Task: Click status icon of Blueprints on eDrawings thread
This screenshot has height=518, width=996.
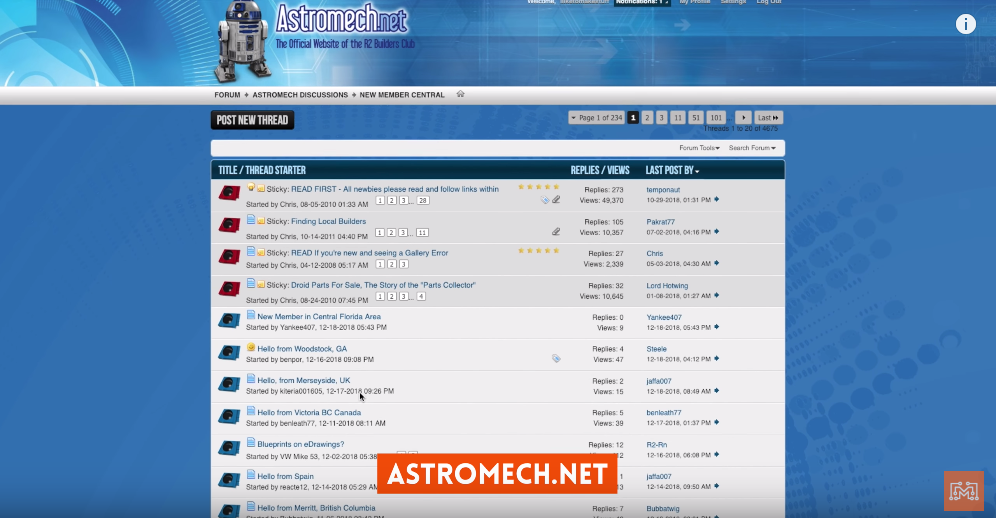Action: point(229,448)
